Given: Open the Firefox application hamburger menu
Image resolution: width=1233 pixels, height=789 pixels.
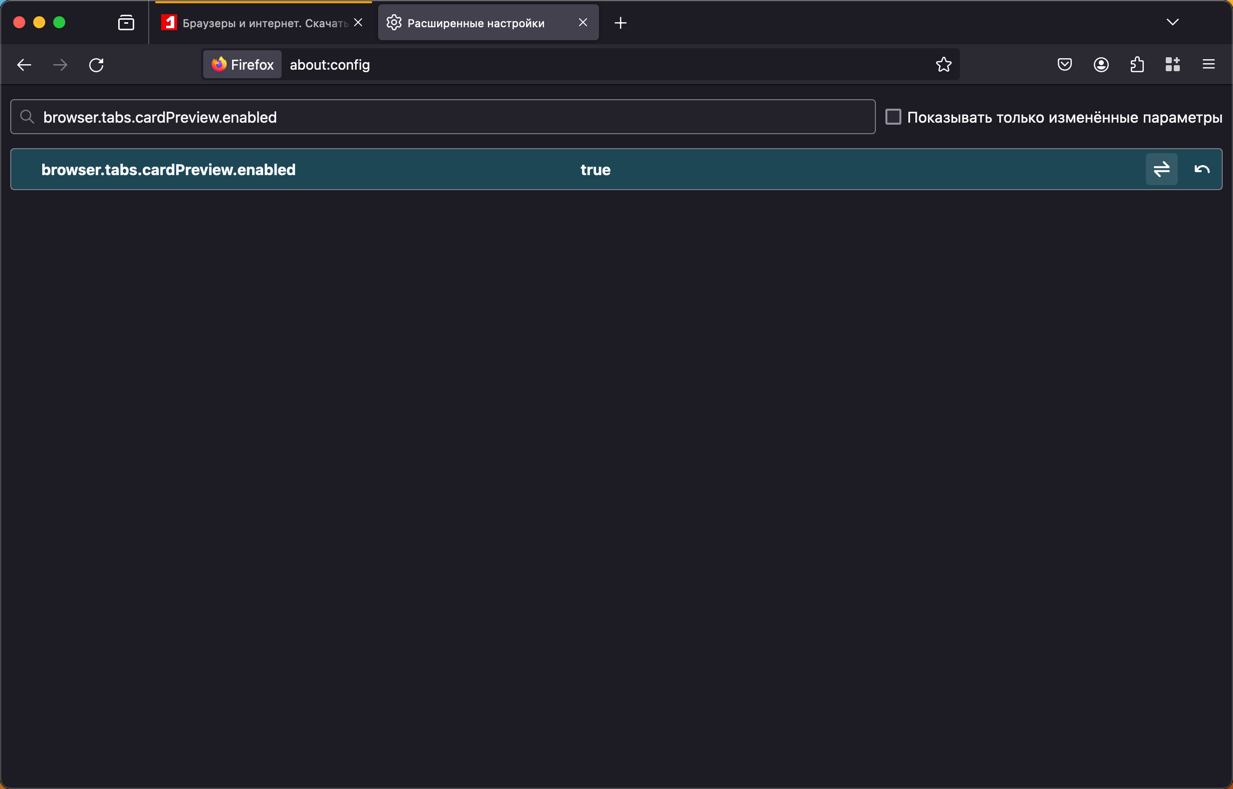Looking at the screenshot, I should coord(1208,65).
